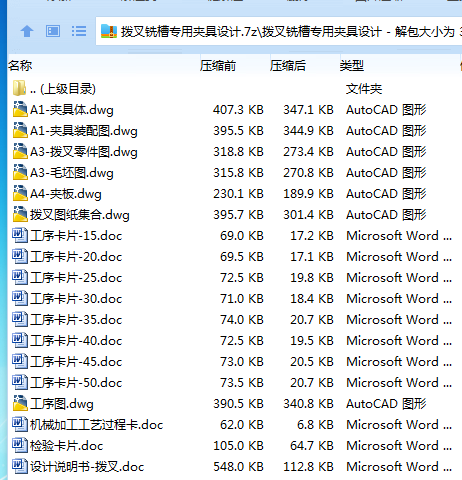462x480 pixels.
Task: Select file 工序卡片-15.doc
Action: [76, 236]
